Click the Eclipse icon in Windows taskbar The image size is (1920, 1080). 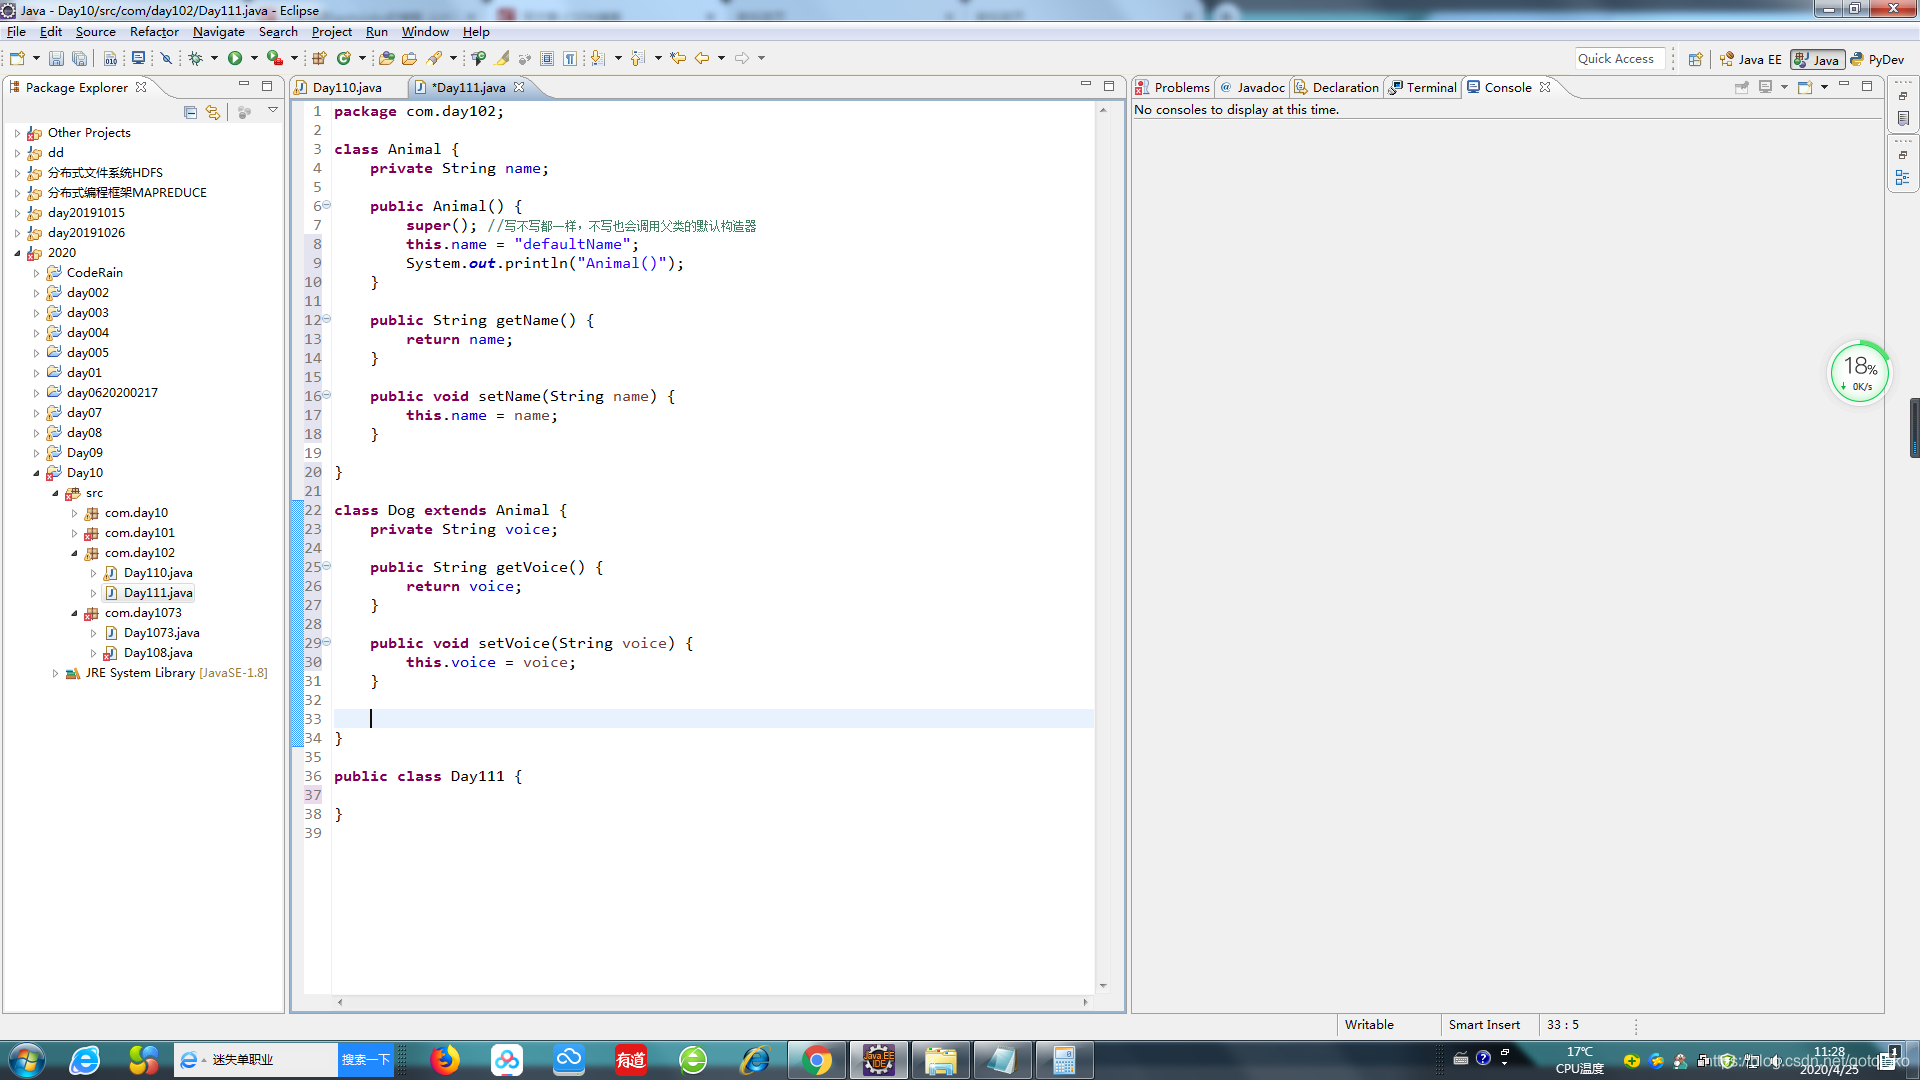pos(879,1060)
